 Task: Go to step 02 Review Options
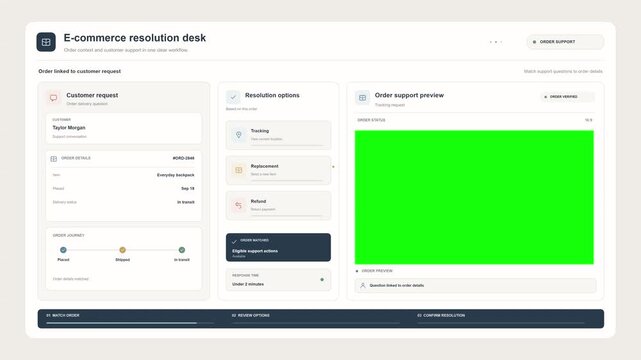tap(251, 315)
